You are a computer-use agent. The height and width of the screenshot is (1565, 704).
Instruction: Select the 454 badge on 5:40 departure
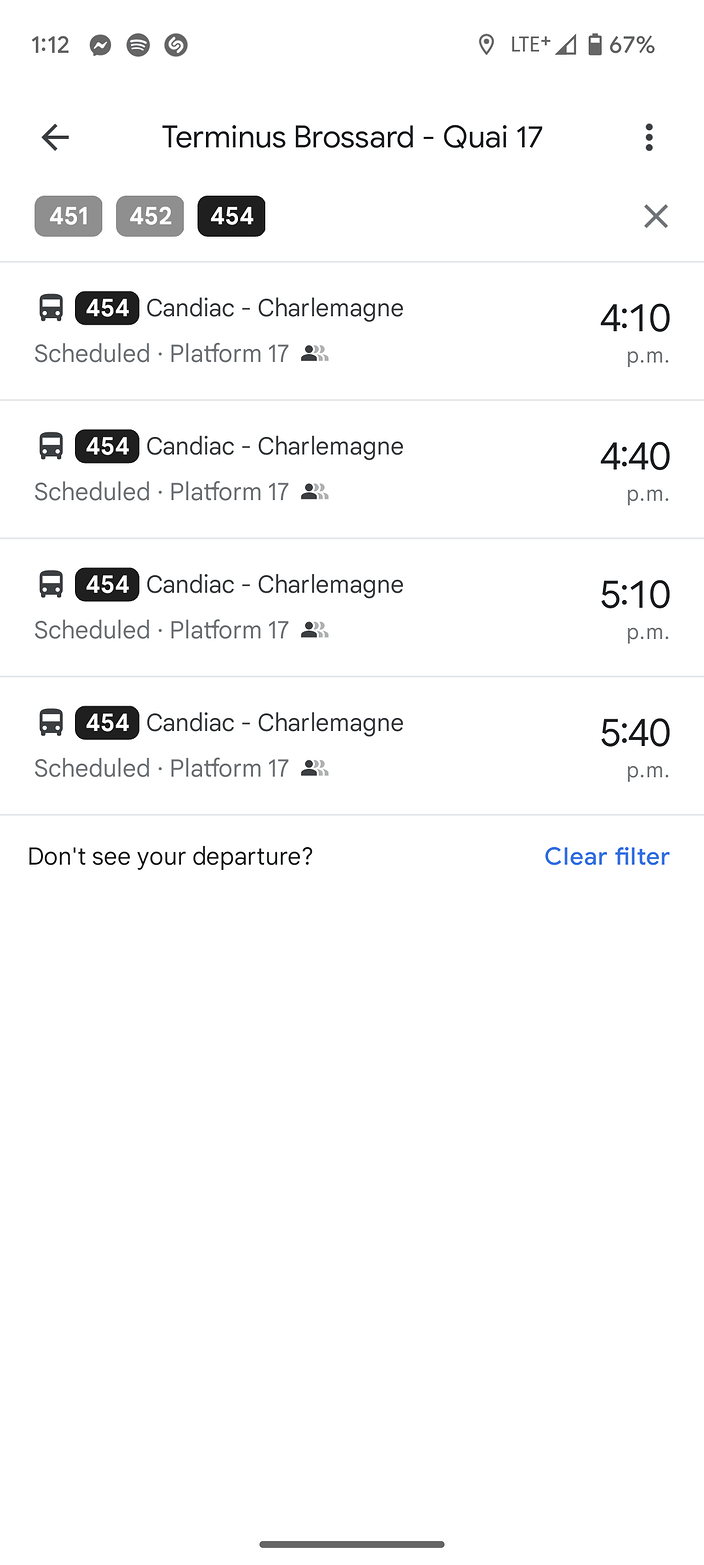pos(107,723)
